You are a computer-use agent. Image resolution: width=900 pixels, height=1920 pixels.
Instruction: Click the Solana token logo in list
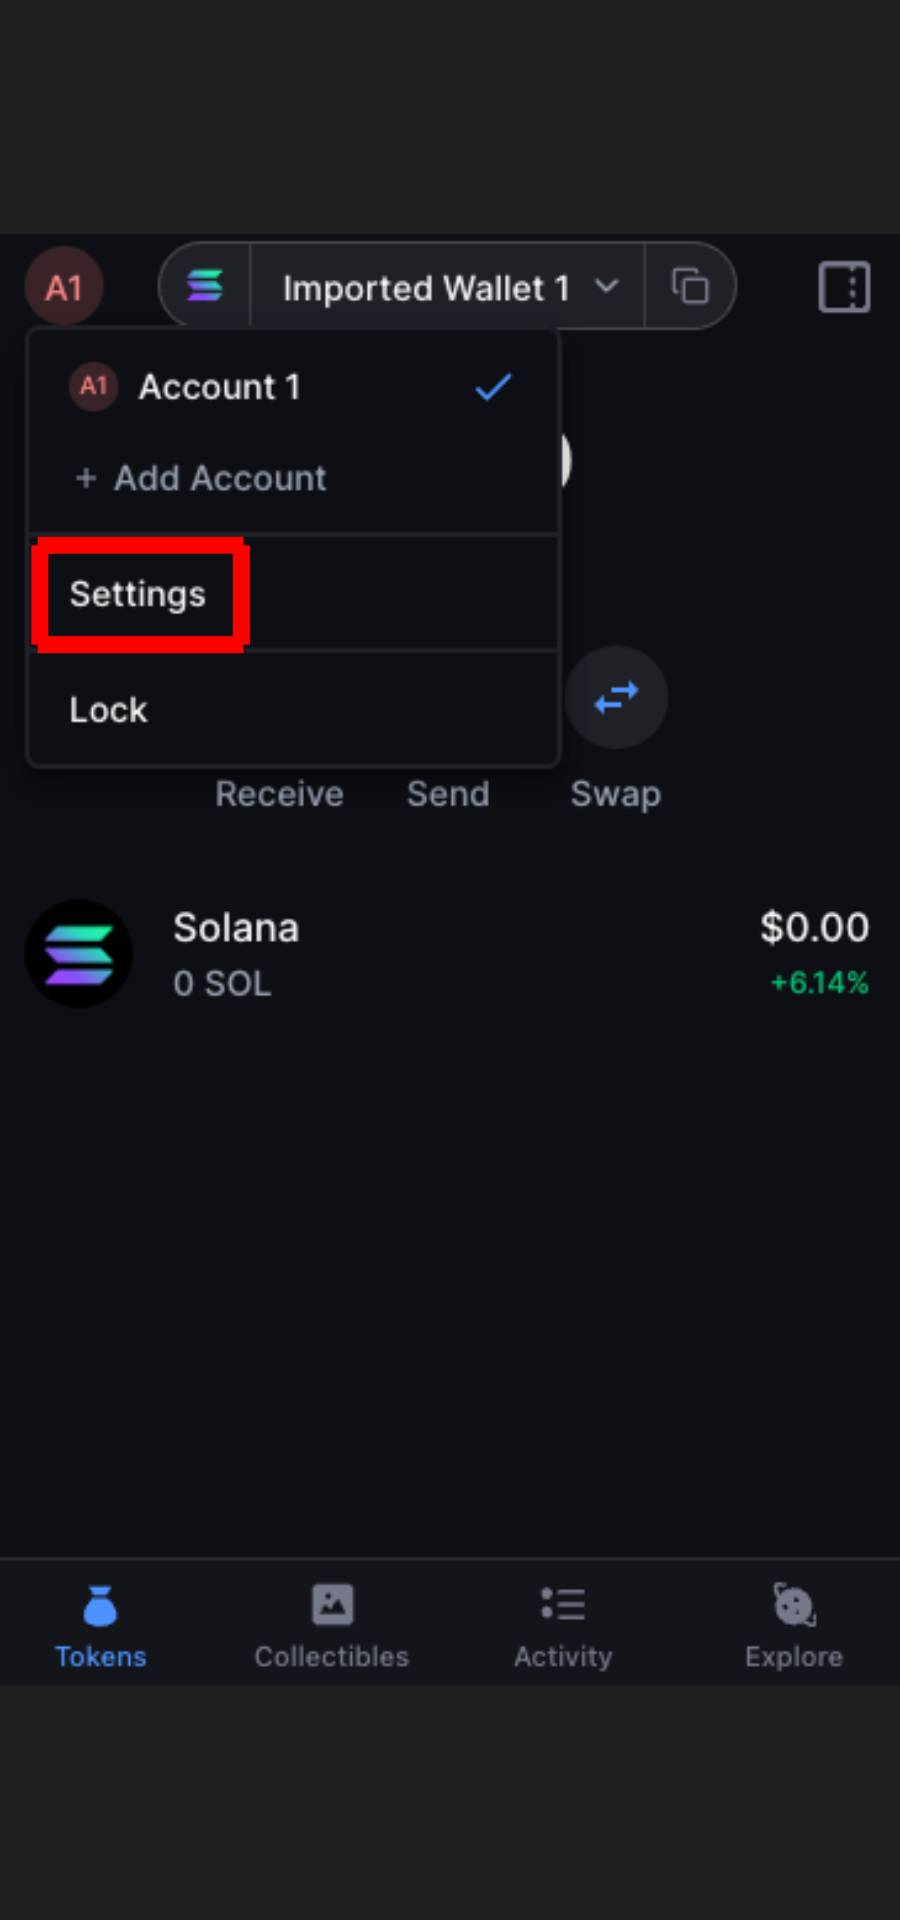coord(79,954)
